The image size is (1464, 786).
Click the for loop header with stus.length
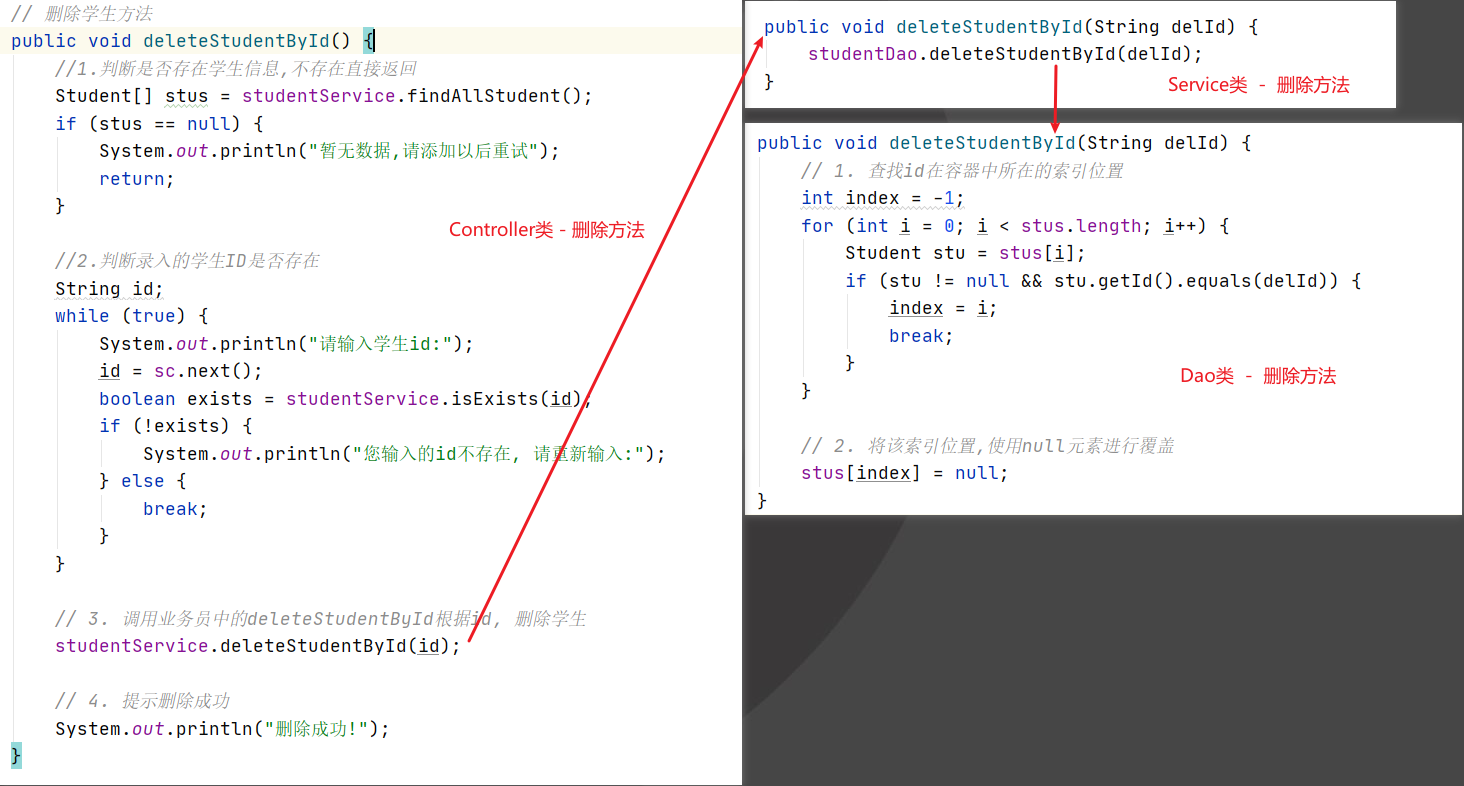pos(1015,226)
